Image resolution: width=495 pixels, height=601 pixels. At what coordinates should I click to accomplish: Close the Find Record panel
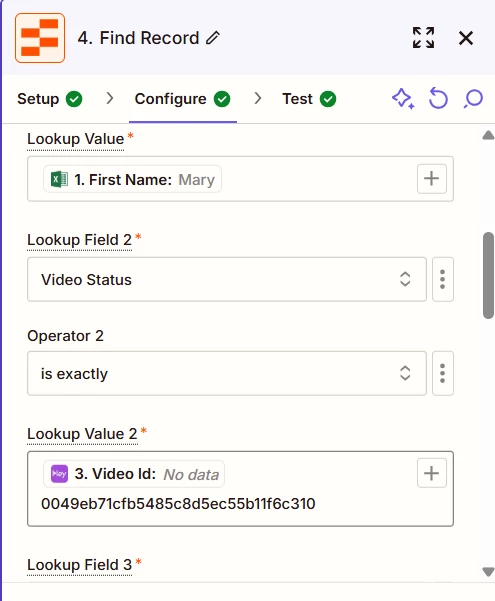pyautogui.click(x=466, y=38)
